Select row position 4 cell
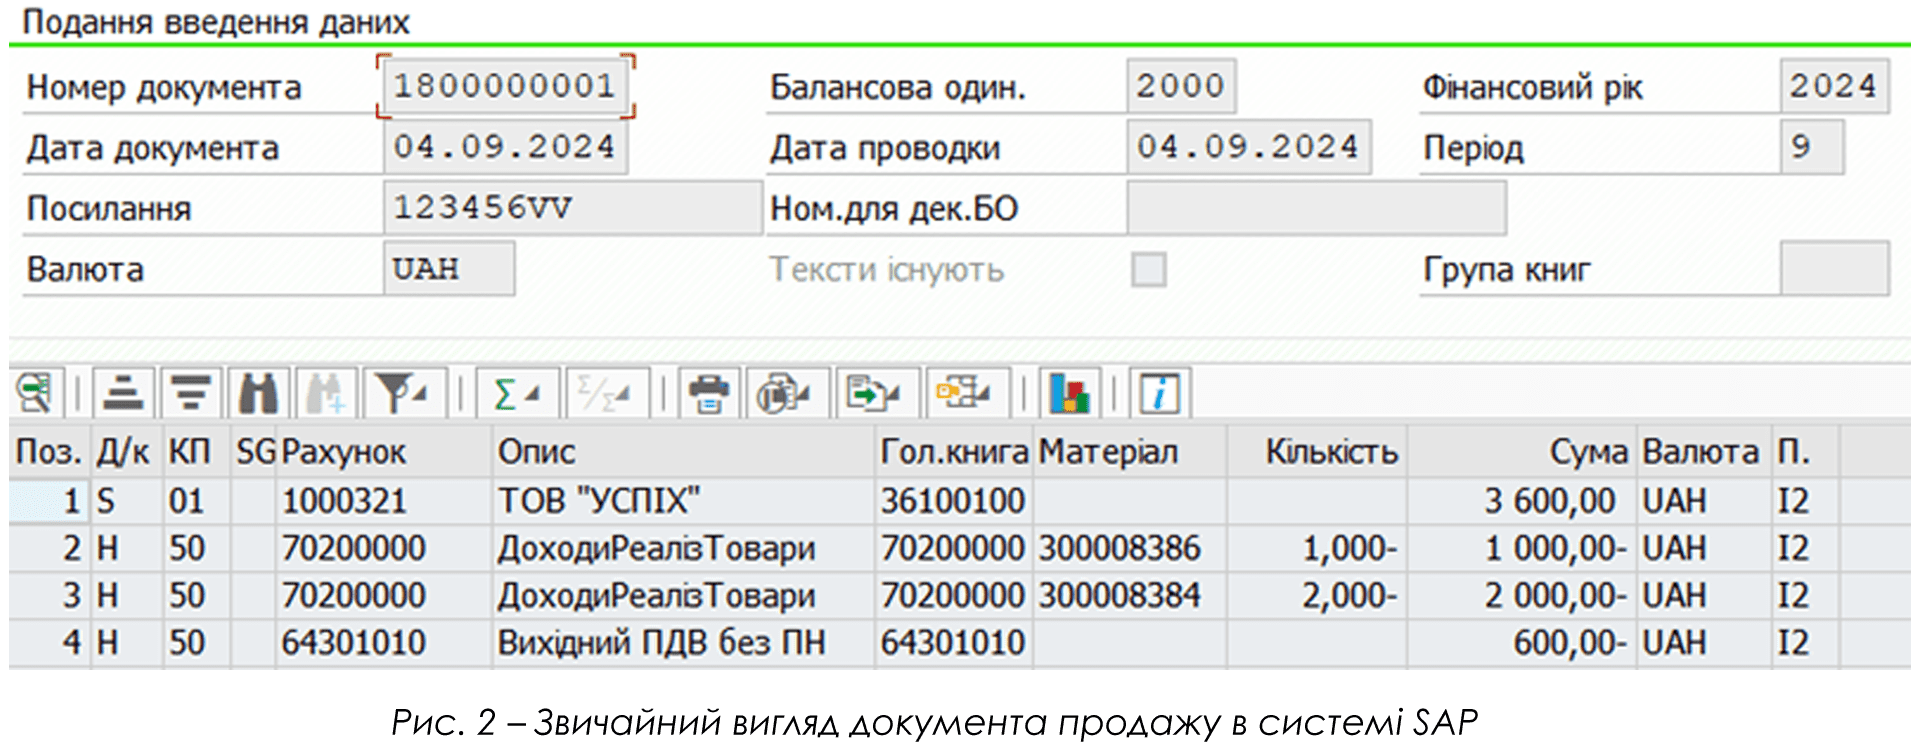This screenshot has height=749, width=1920. (x=49, y=642)
